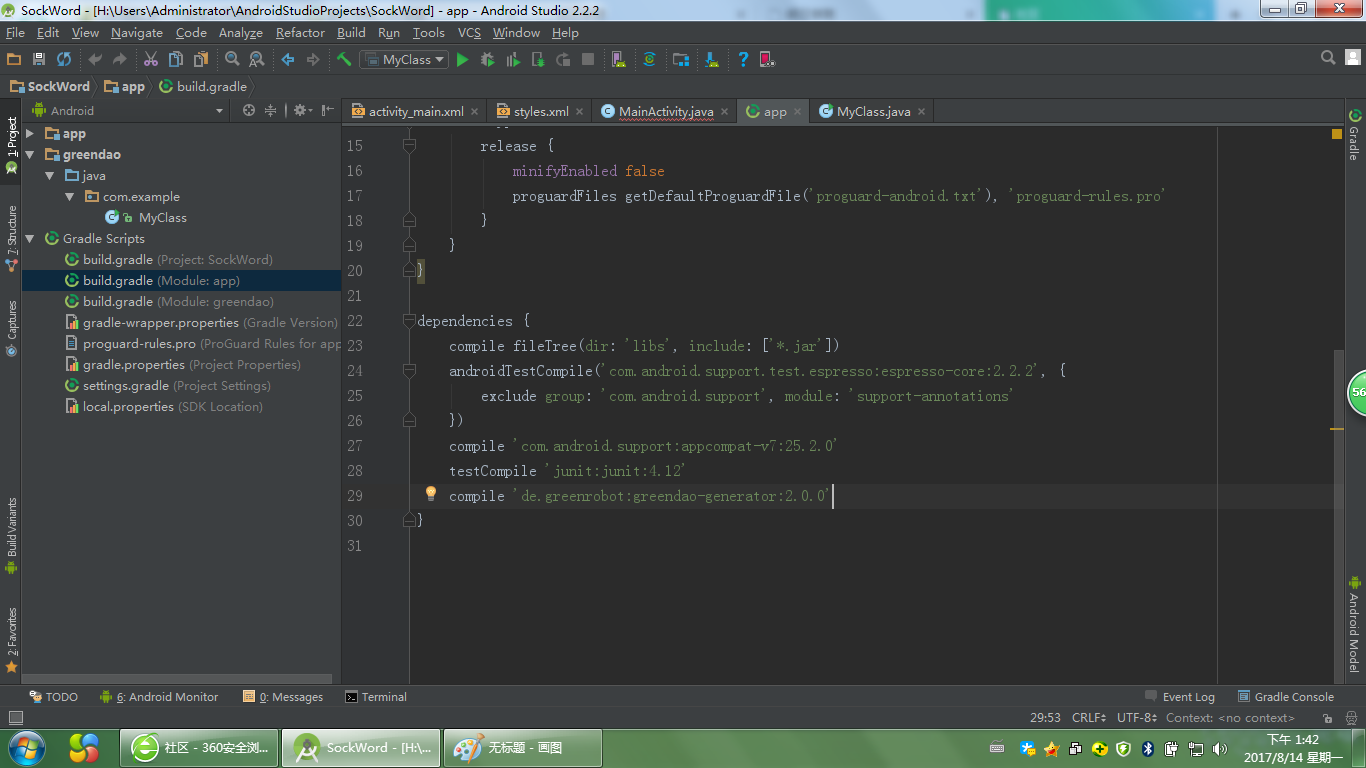Viewport: 1366px width, 768px height.
Task: Open the Gradle side panel tab
Action: [x=1354, y=135]
